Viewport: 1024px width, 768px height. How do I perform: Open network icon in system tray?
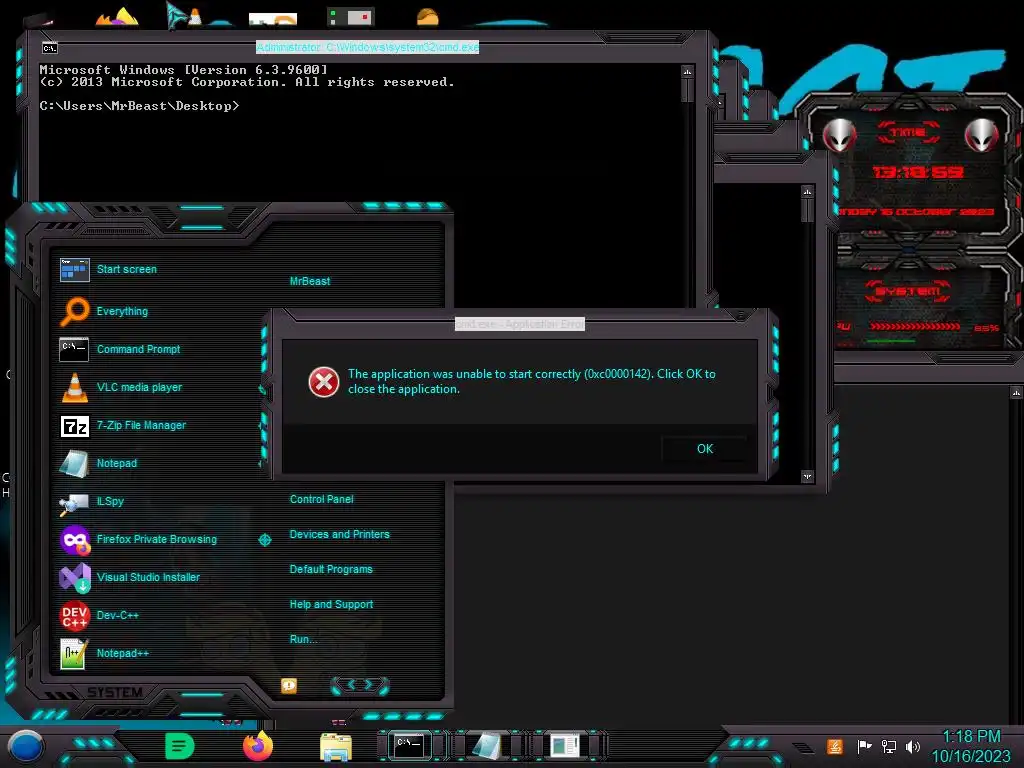[x=888, y=746]
